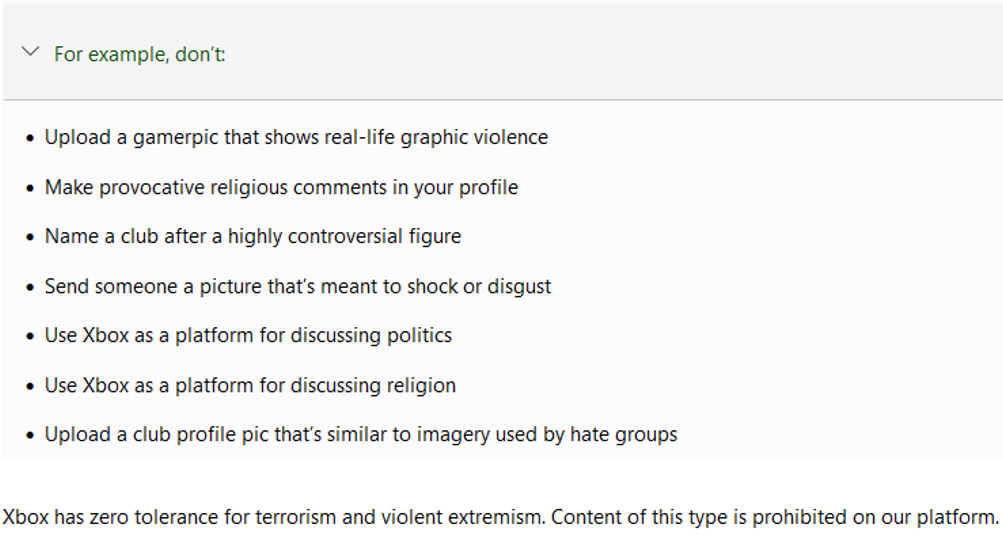The width and height of the screenshot is (1003, 541).
Task: Click the bullet before "Make provocative religious comments"
Action: pos(31,188)
